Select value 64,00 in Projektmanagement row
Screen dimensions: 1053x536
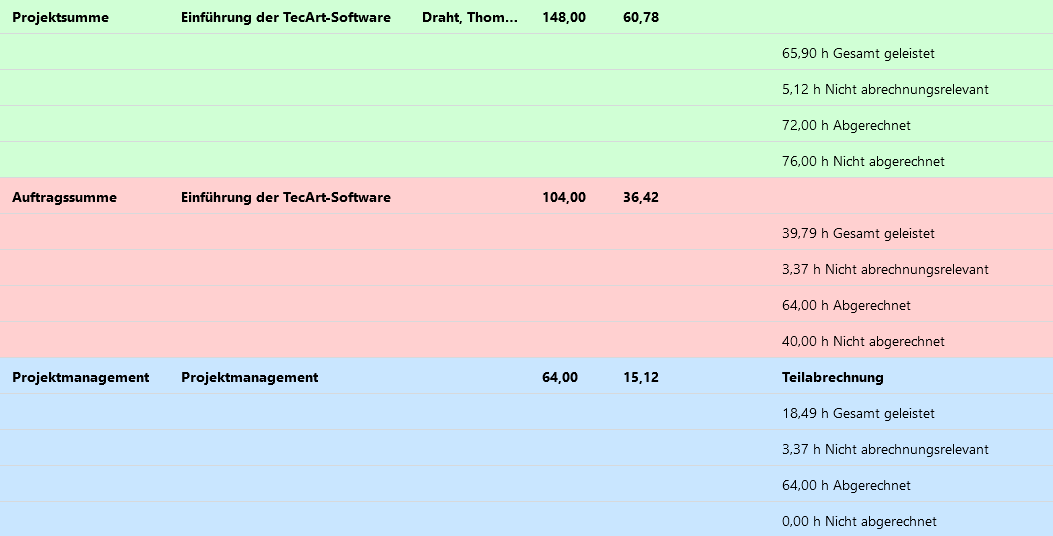coord(560,377)
